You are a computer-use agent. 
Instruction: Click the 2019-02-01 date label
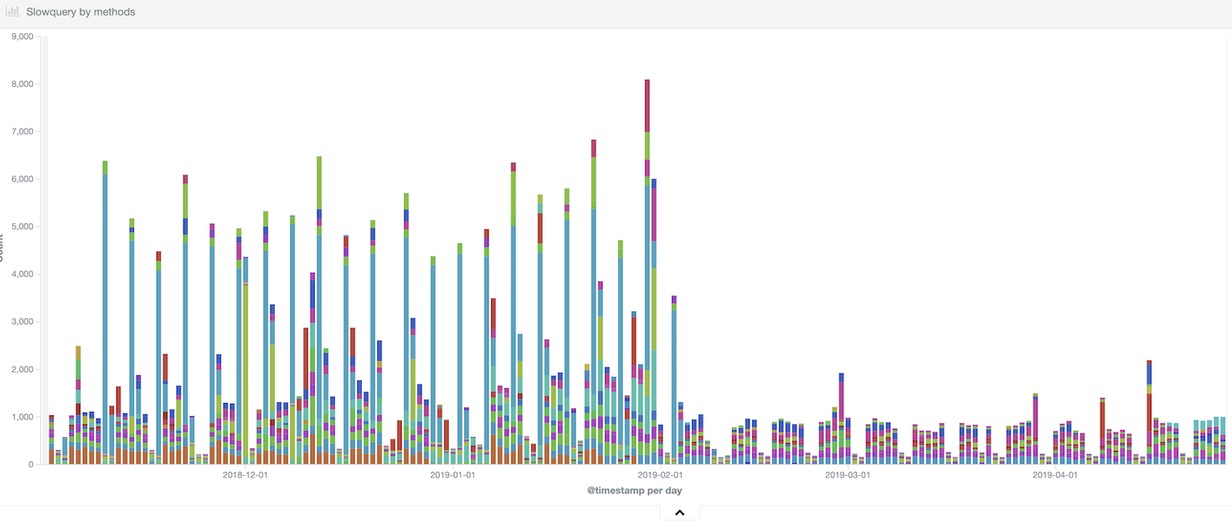(x=660, y=475)
